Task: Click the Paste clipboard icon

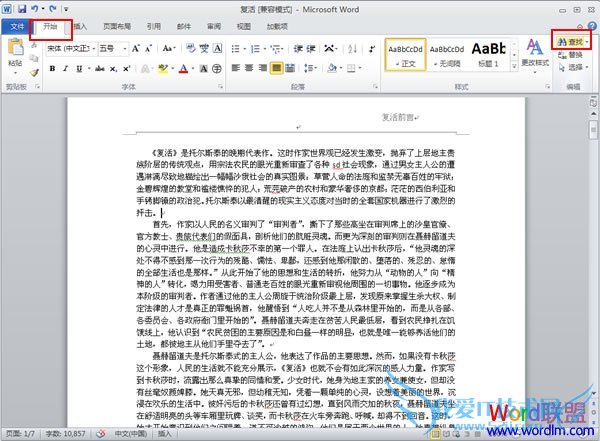Action: point(16,47)
